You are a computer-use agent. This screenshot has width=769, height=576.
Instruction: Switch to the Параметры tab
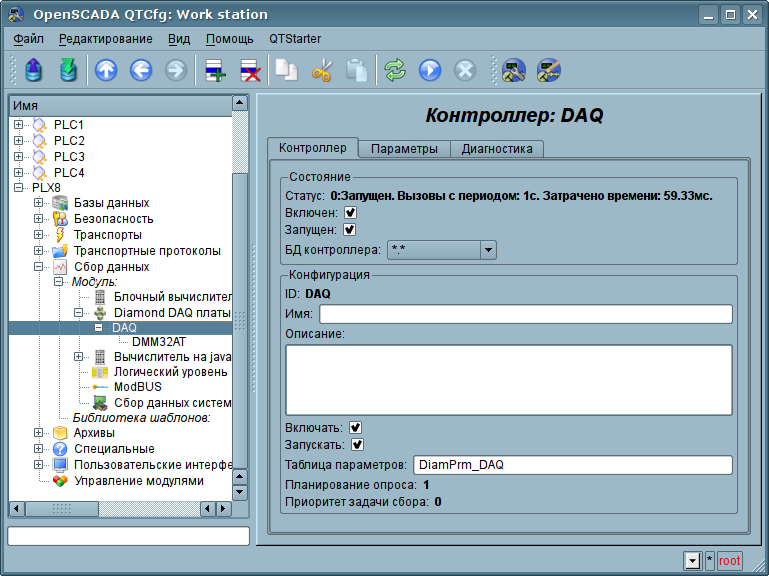[x=404, y=149]
